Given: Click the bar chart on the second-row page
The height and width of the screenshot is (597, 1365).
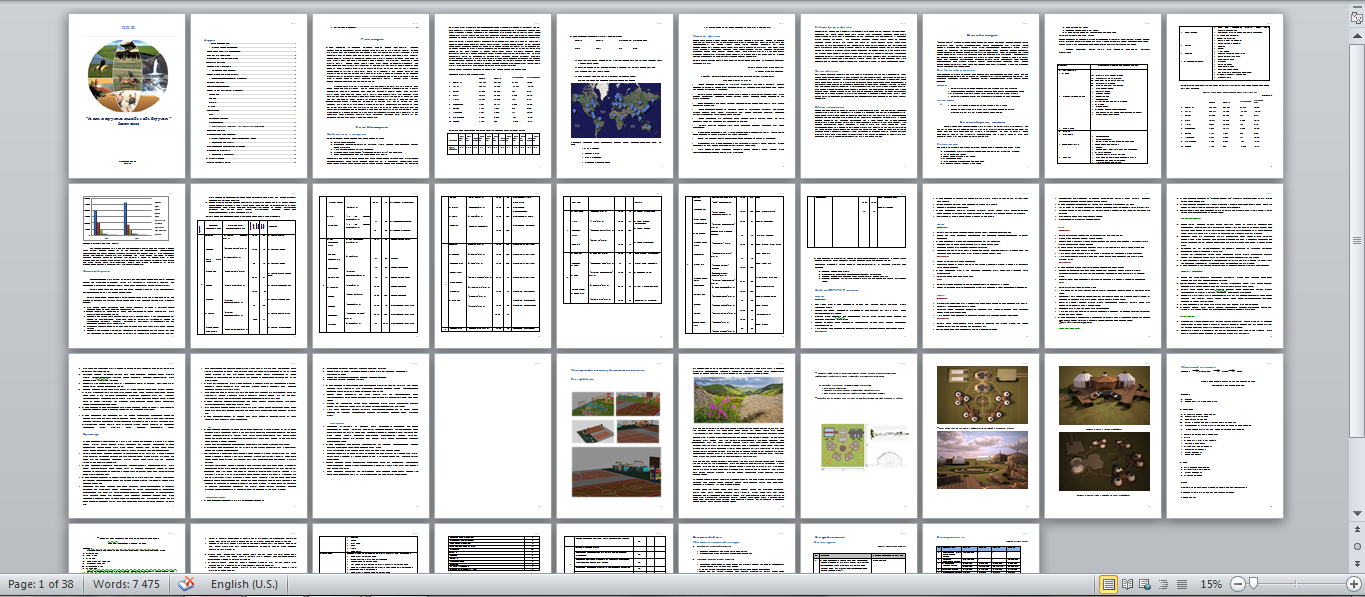Looking at the screenshot, I should click(126, 218).
